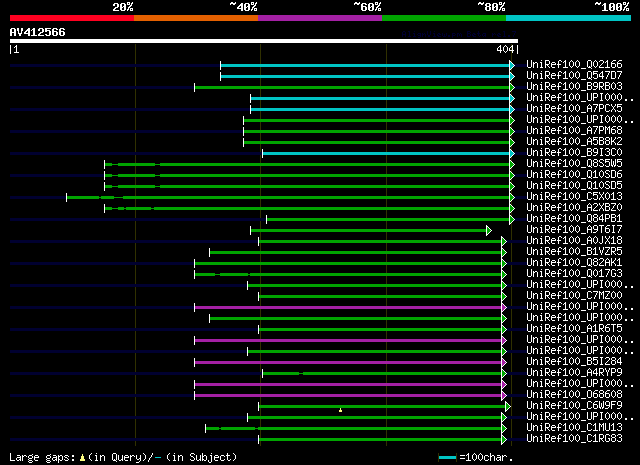Click the 404 query end position label
Screen dimensions: 640x465
pyautogui.click(x=505, y=49)
